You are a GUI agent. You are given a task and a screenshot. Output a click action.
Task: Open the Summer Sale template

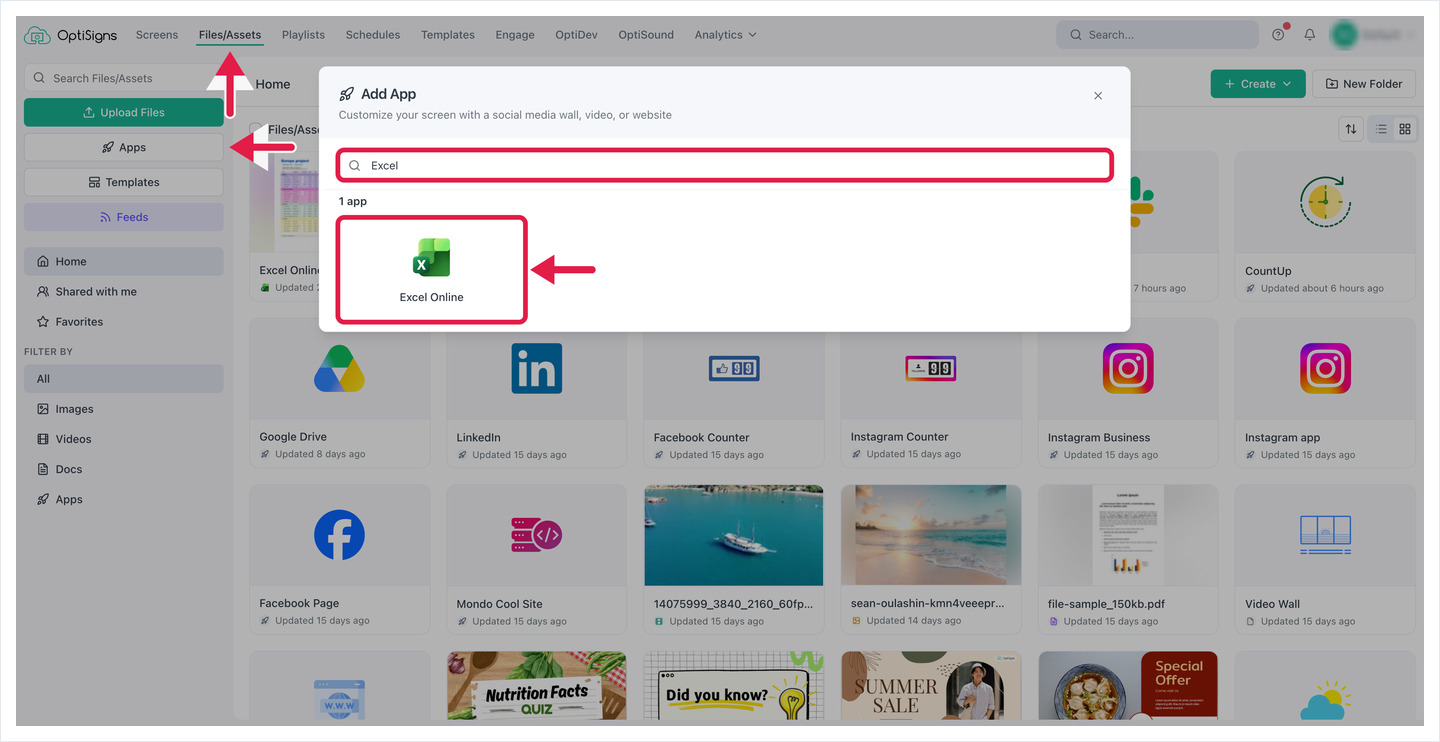tap(931, 686)
